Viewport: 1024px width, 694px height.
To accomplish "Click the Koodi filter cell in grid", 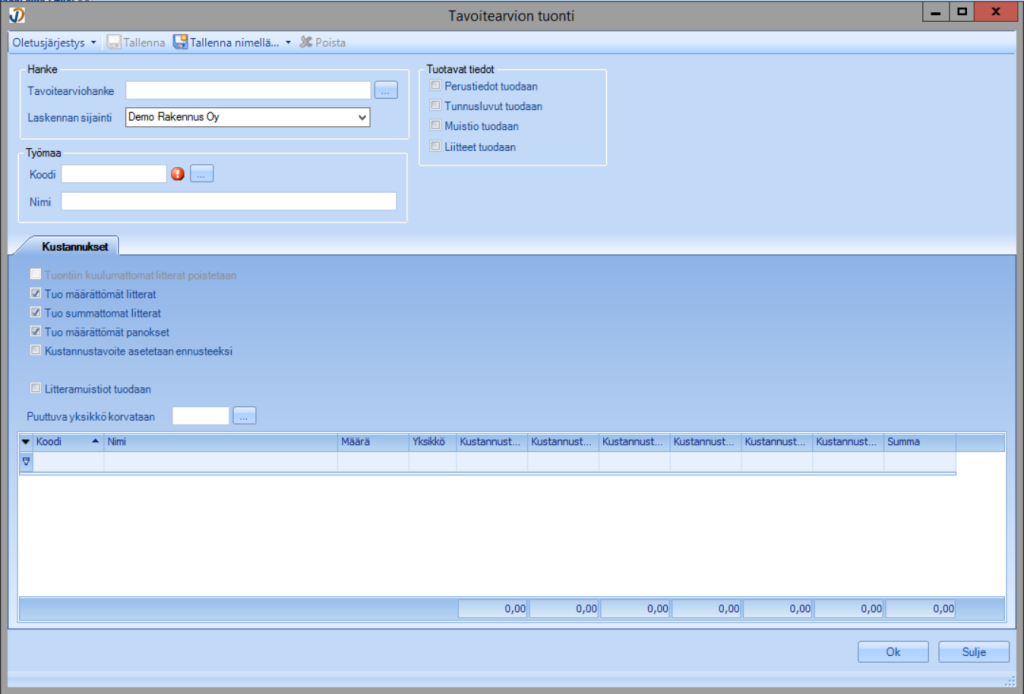I will 68,462.
